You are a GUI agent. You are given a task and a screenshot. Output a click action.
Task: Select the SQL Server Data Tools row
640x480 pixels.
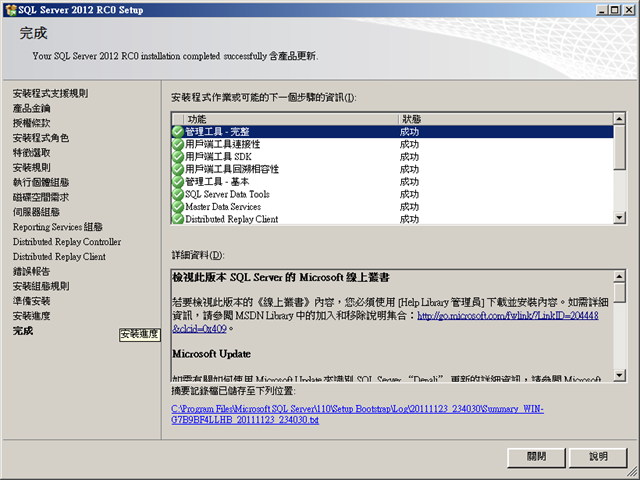tap(392, 194)
